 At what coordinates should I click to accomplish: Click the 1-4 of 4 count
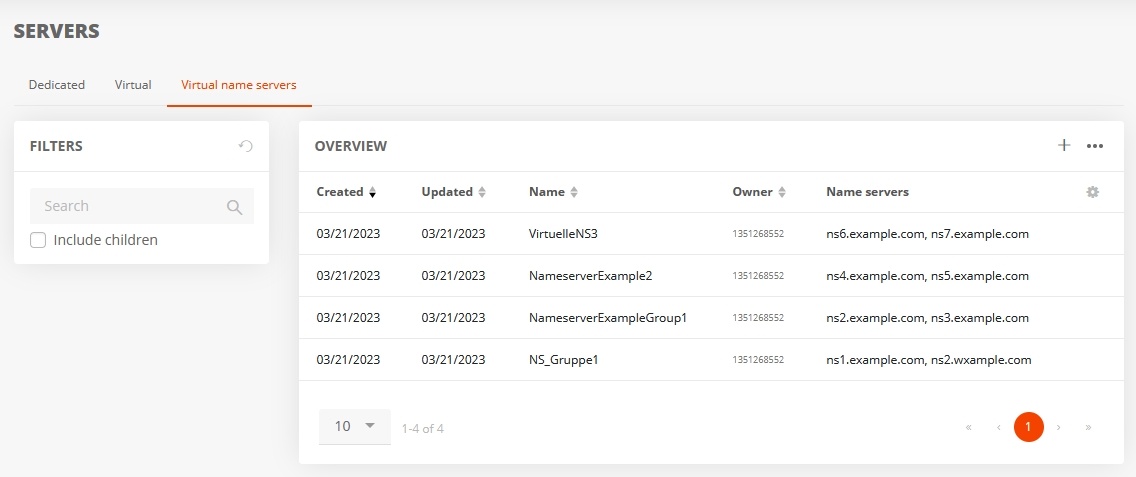coord(422,428)
